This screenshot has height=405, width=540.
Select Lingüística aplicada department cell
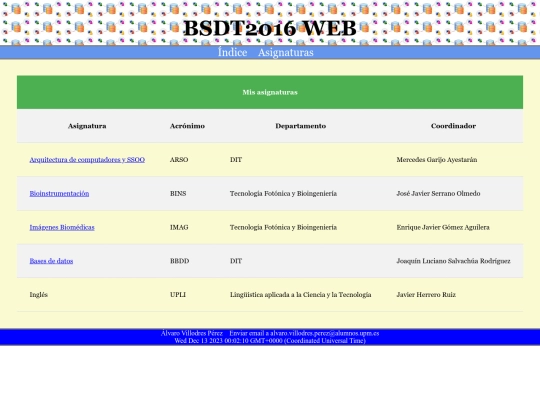[x=301, y=295]
